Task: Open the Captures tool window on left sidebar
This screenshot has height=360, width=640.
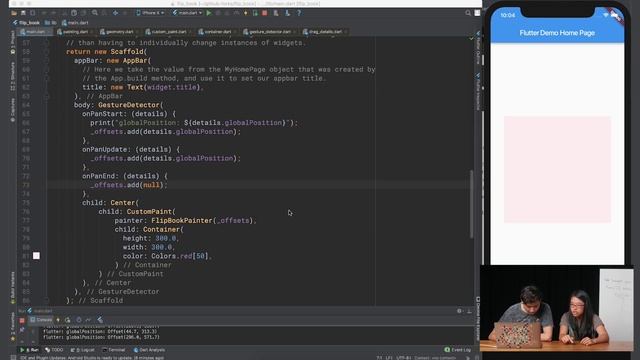Action: (x=13, y=110)
